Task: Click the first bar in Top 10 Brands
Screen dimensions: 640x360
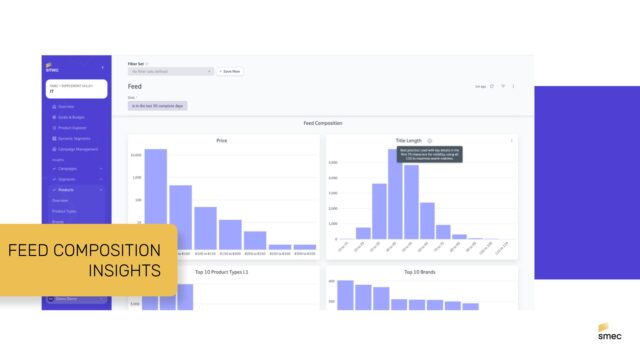Action: point(345,295)
